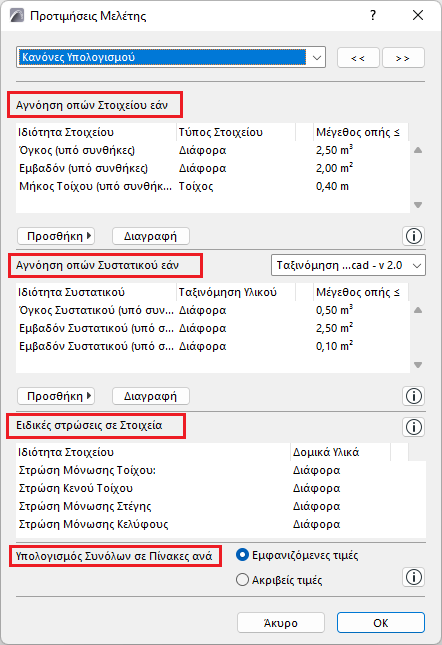Open info for Element hole rules section
This screenshot has height=645, width=442.
[414, 236]
